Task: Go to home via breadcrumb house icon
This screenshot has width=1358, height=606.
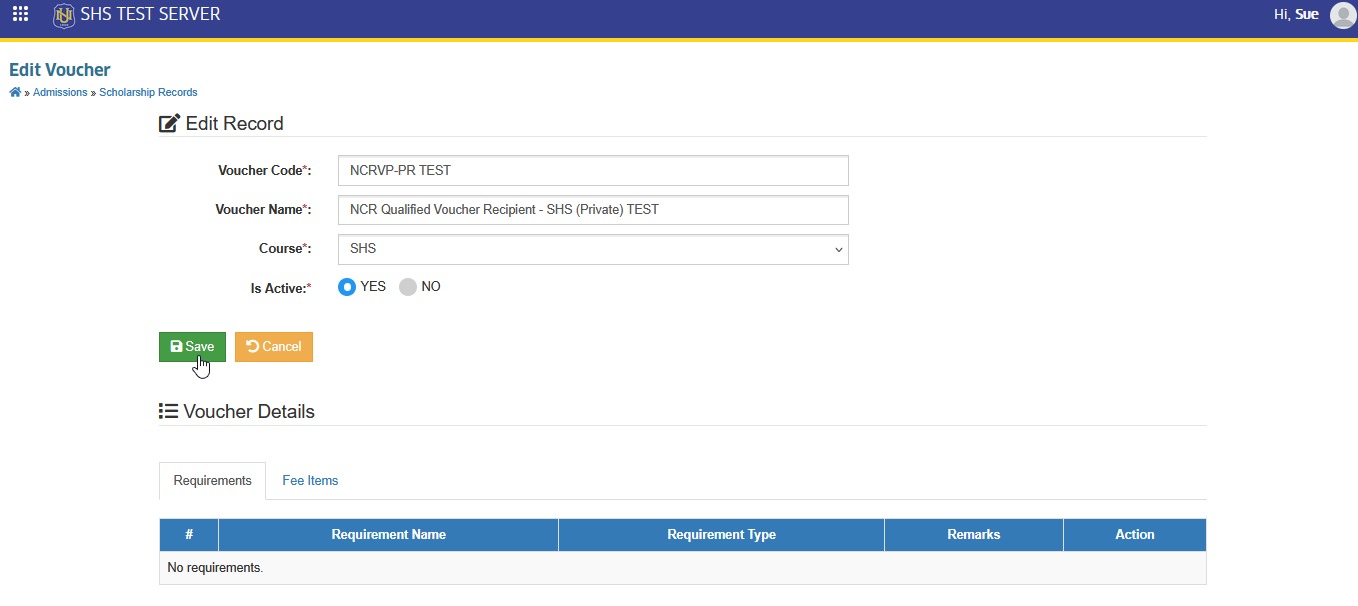Action: point(15,92)
